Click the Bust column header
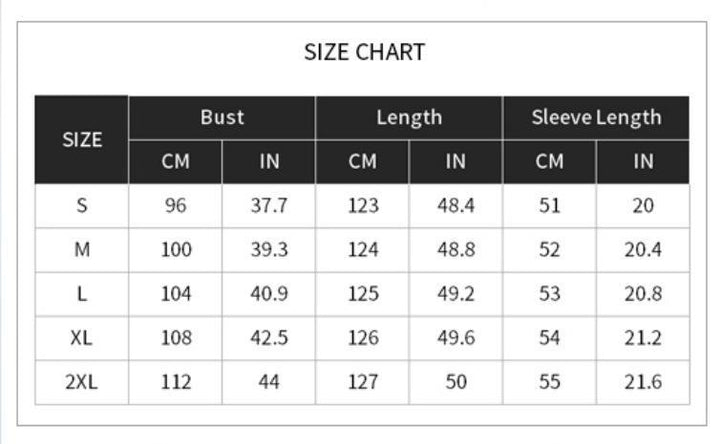 pyautogui.click(x=222, y=117)
